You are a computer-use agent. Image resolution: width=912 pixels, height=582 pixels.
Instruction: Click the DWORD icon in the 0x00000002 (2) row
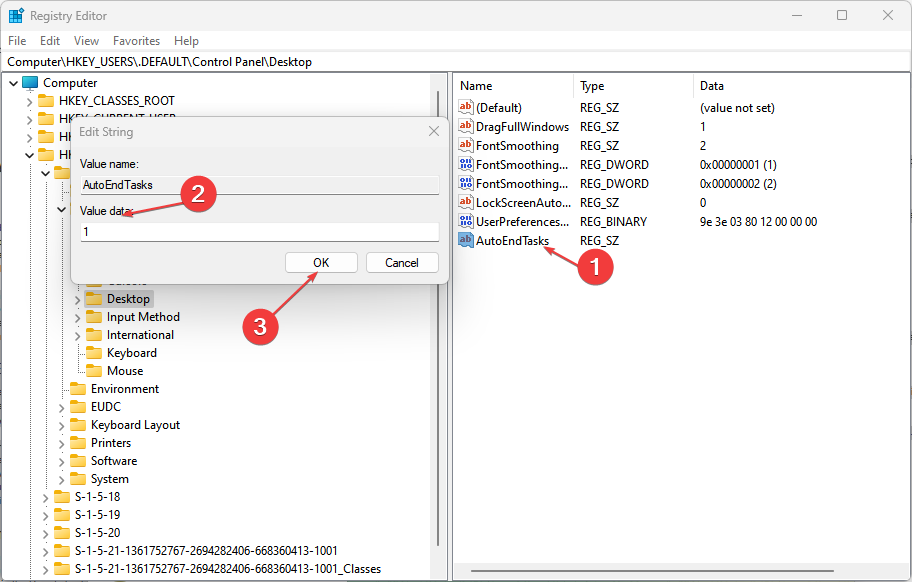click(466, 183)
